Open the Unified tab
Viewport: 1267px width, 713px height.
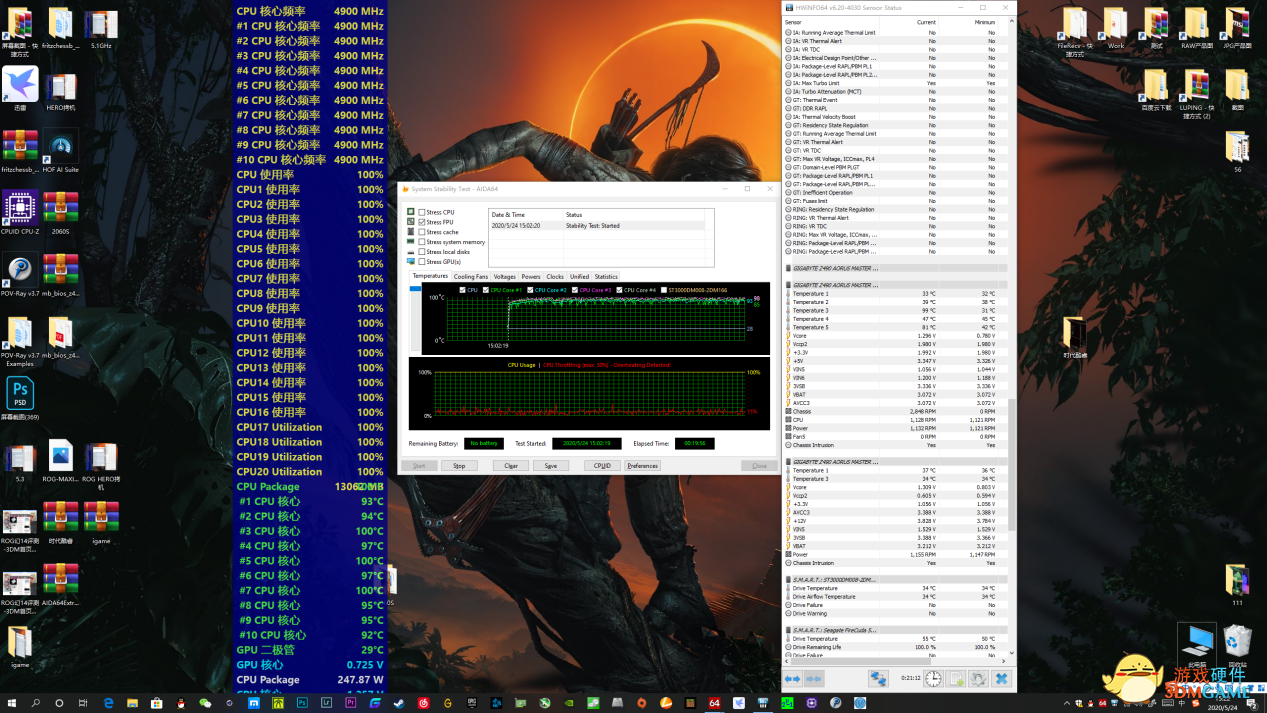point(579,276)
